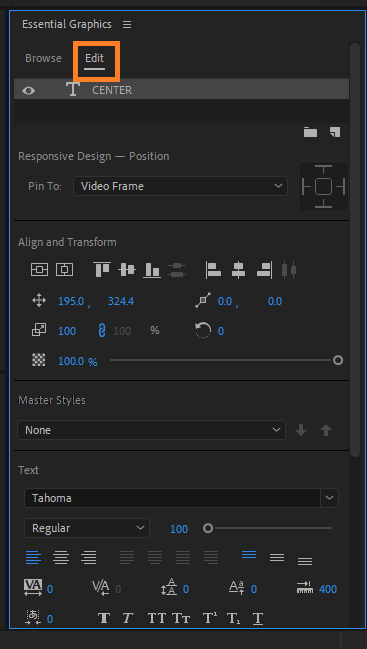Click the Align Left edge icon
Image resolution: width=367 pixels, height=649 pixels.
coord(213,270)
